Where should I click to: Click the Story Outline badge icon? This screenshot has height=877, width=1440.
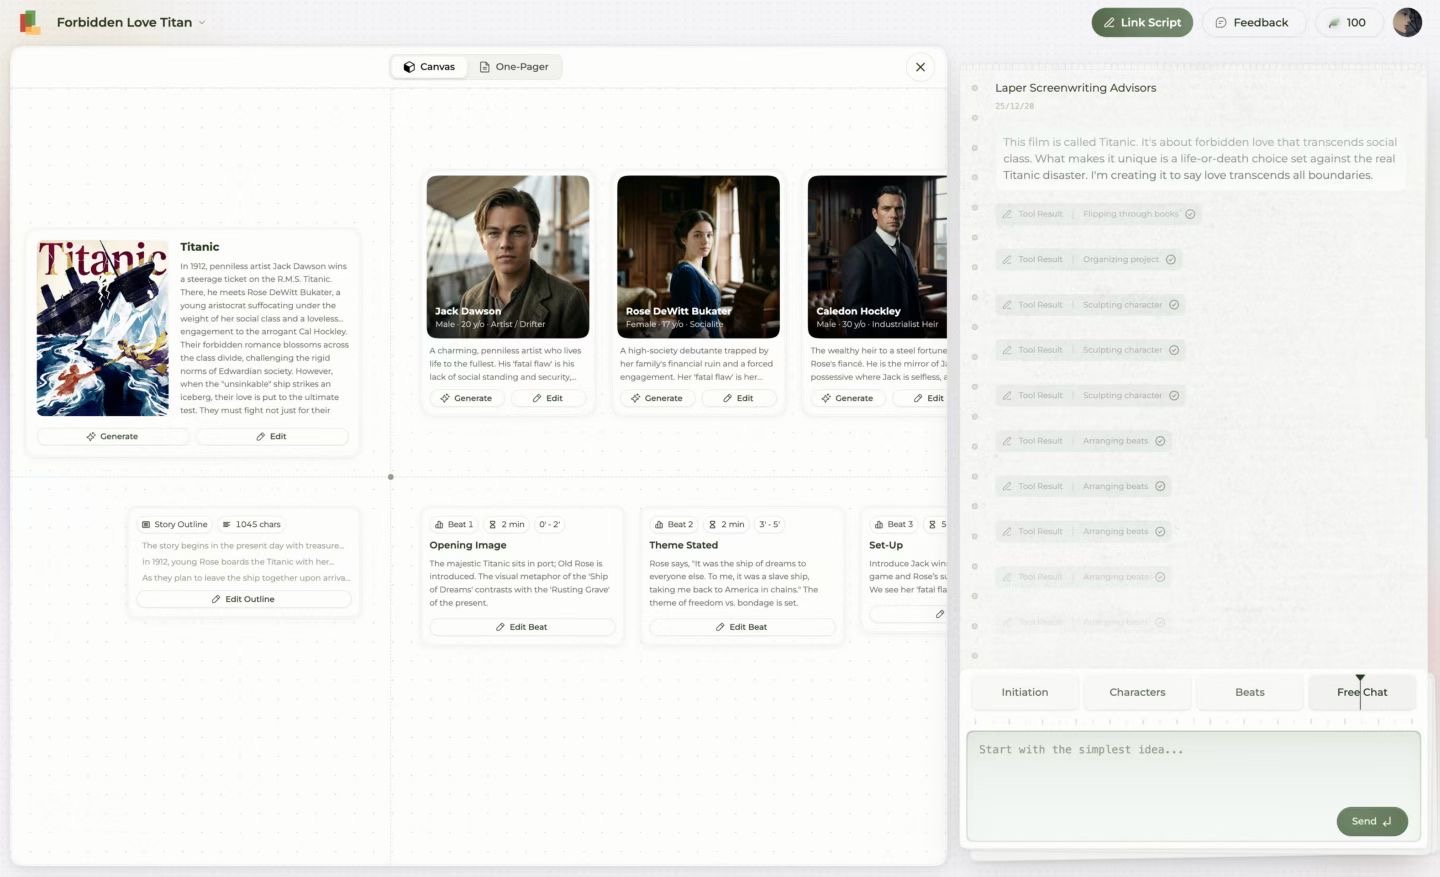tap(146, 524)
